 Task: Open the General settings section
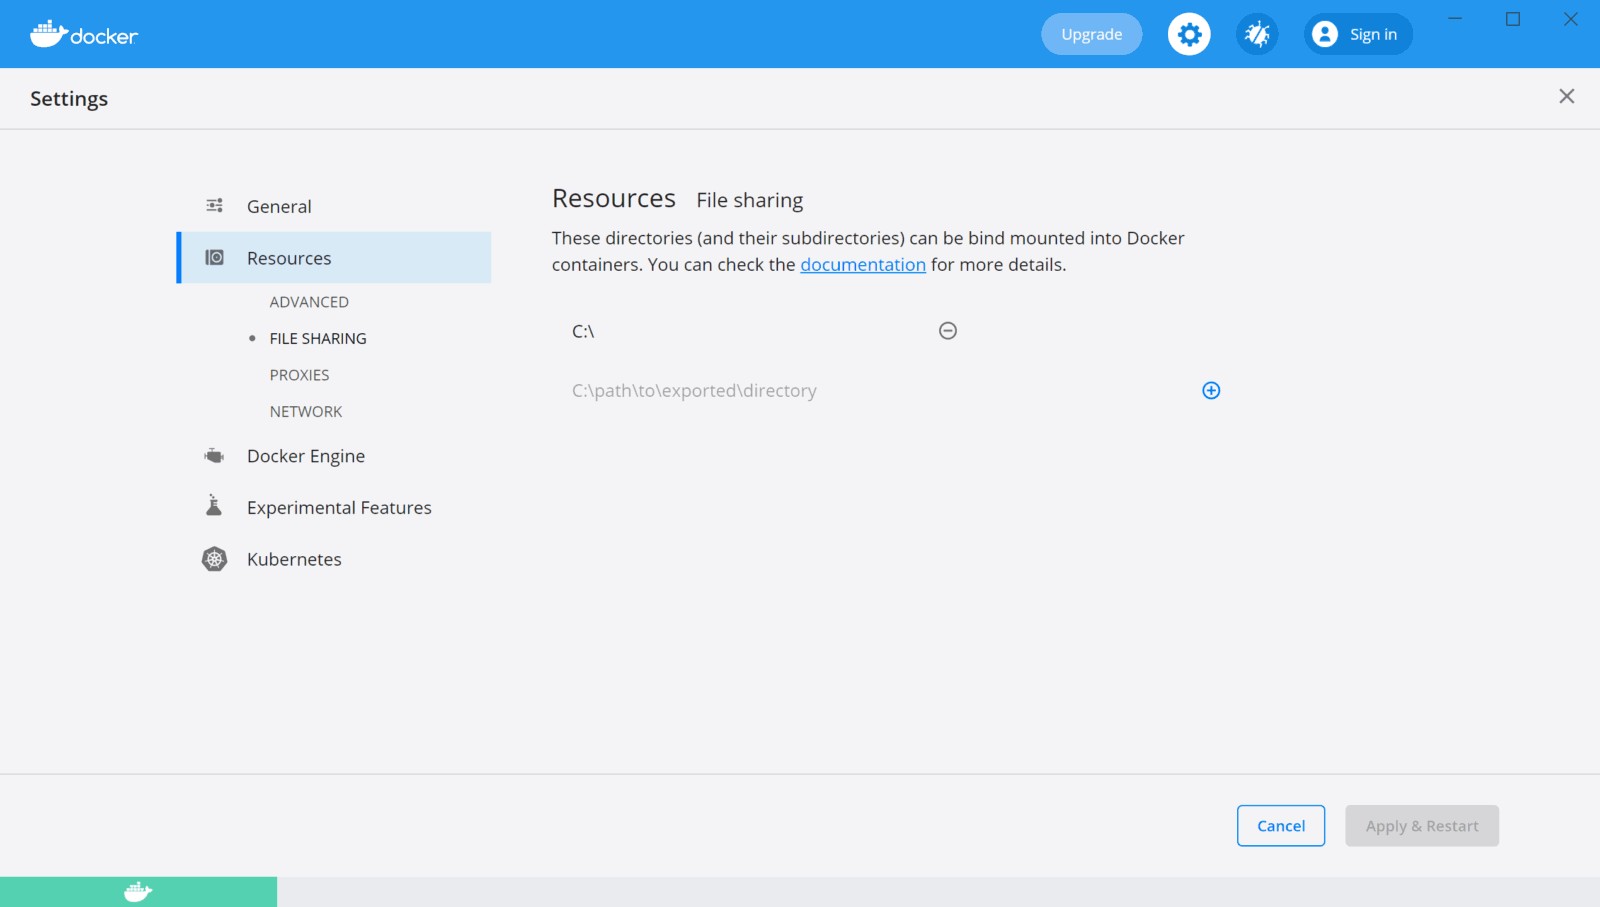tap(279, 206)
